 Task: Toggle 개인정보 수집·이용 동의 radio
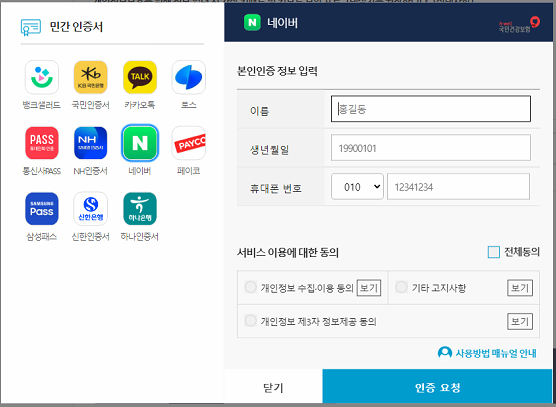coord(250,287)
